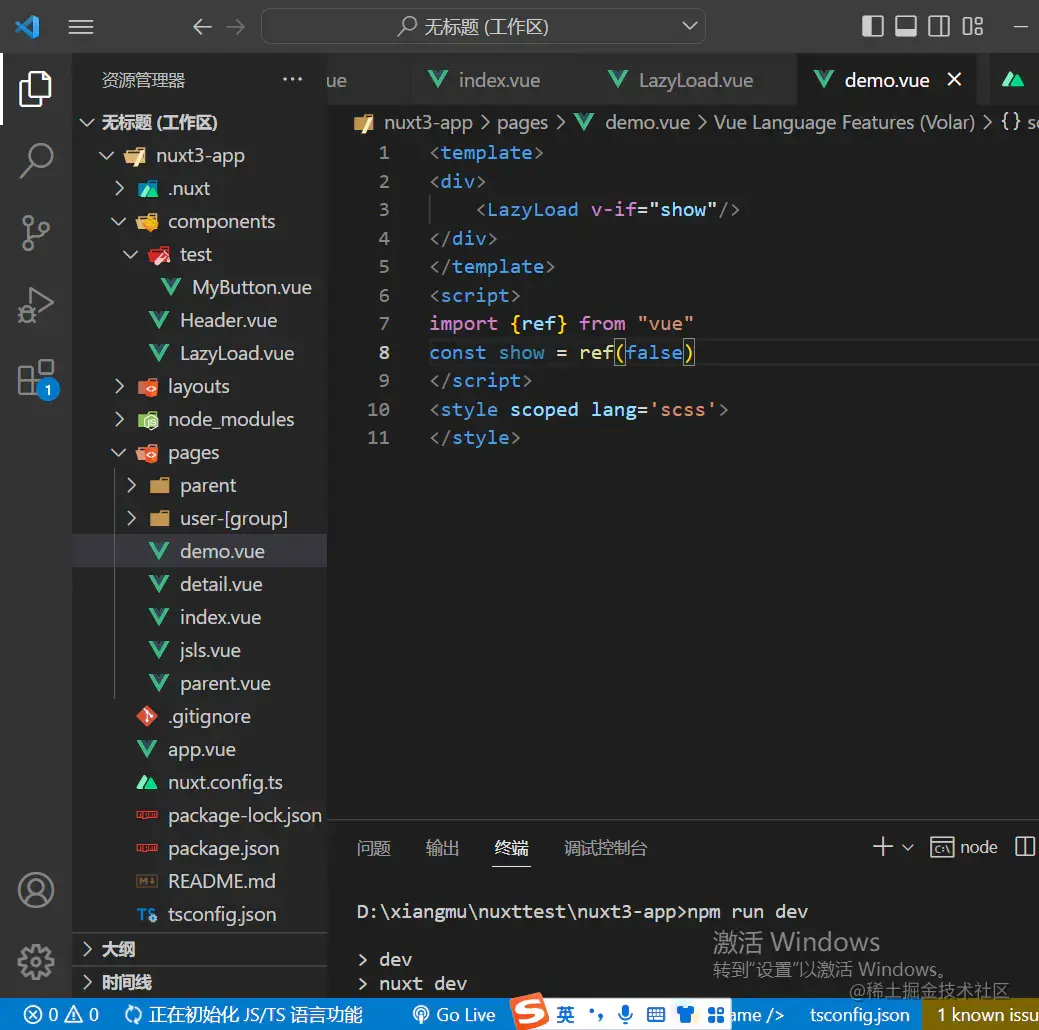
Task: Customize layout icon in title bar
Action: tap(973, 27)
